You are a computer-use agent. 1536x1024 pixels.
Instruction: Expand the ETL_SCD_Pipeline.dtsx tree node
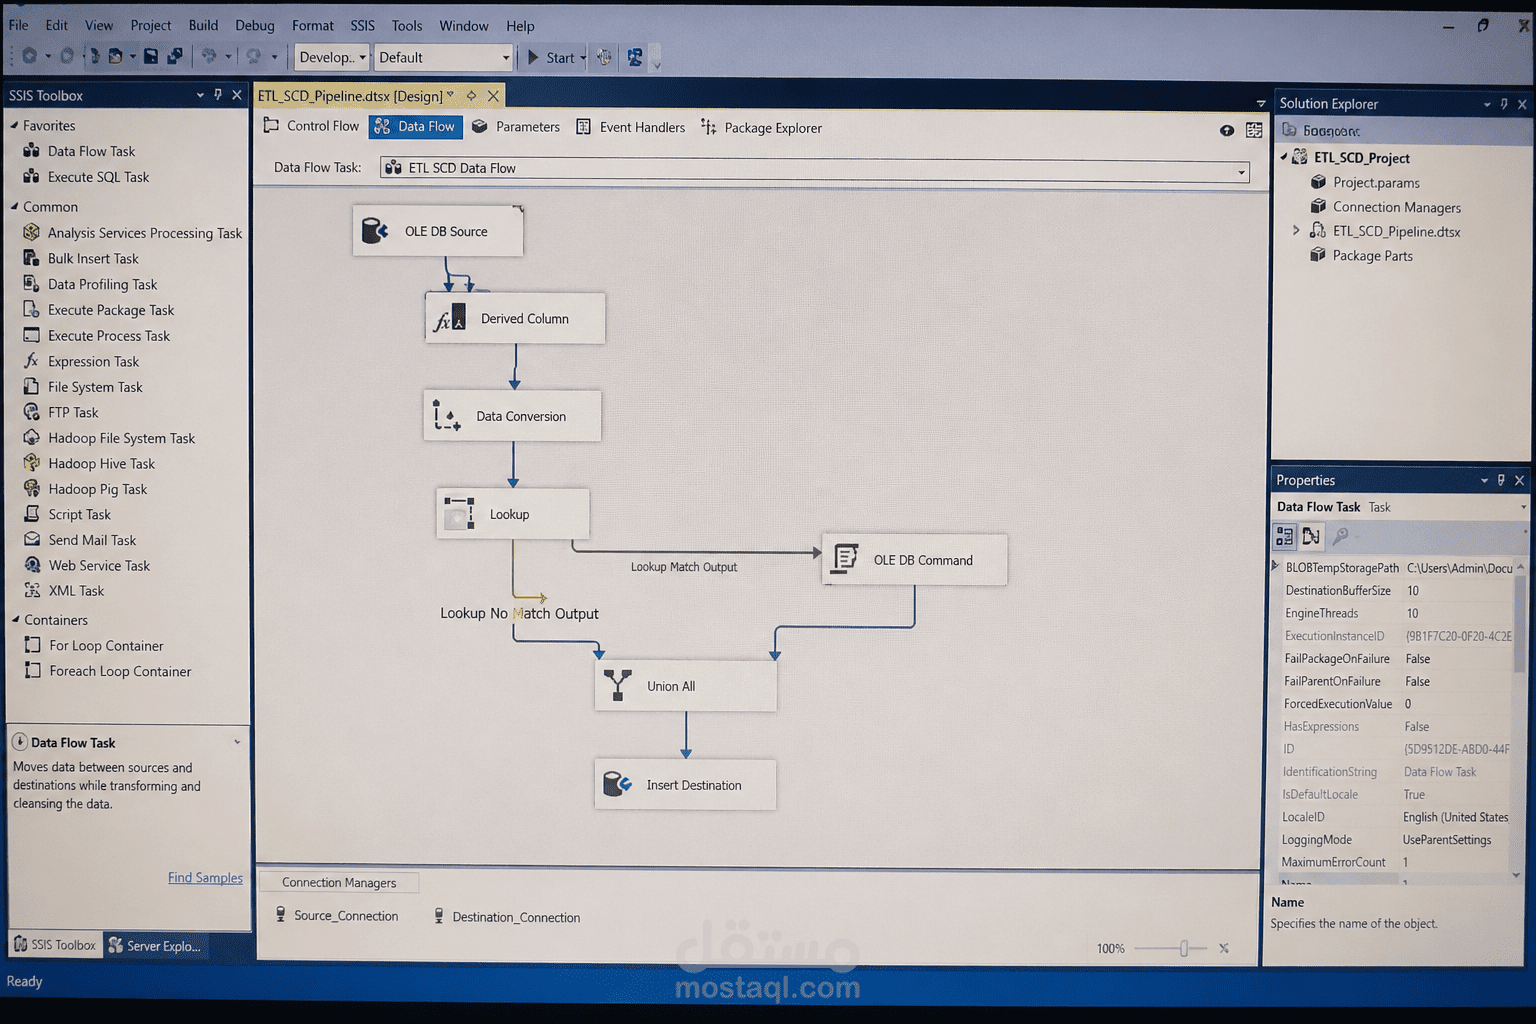(x=1296, y=231)
